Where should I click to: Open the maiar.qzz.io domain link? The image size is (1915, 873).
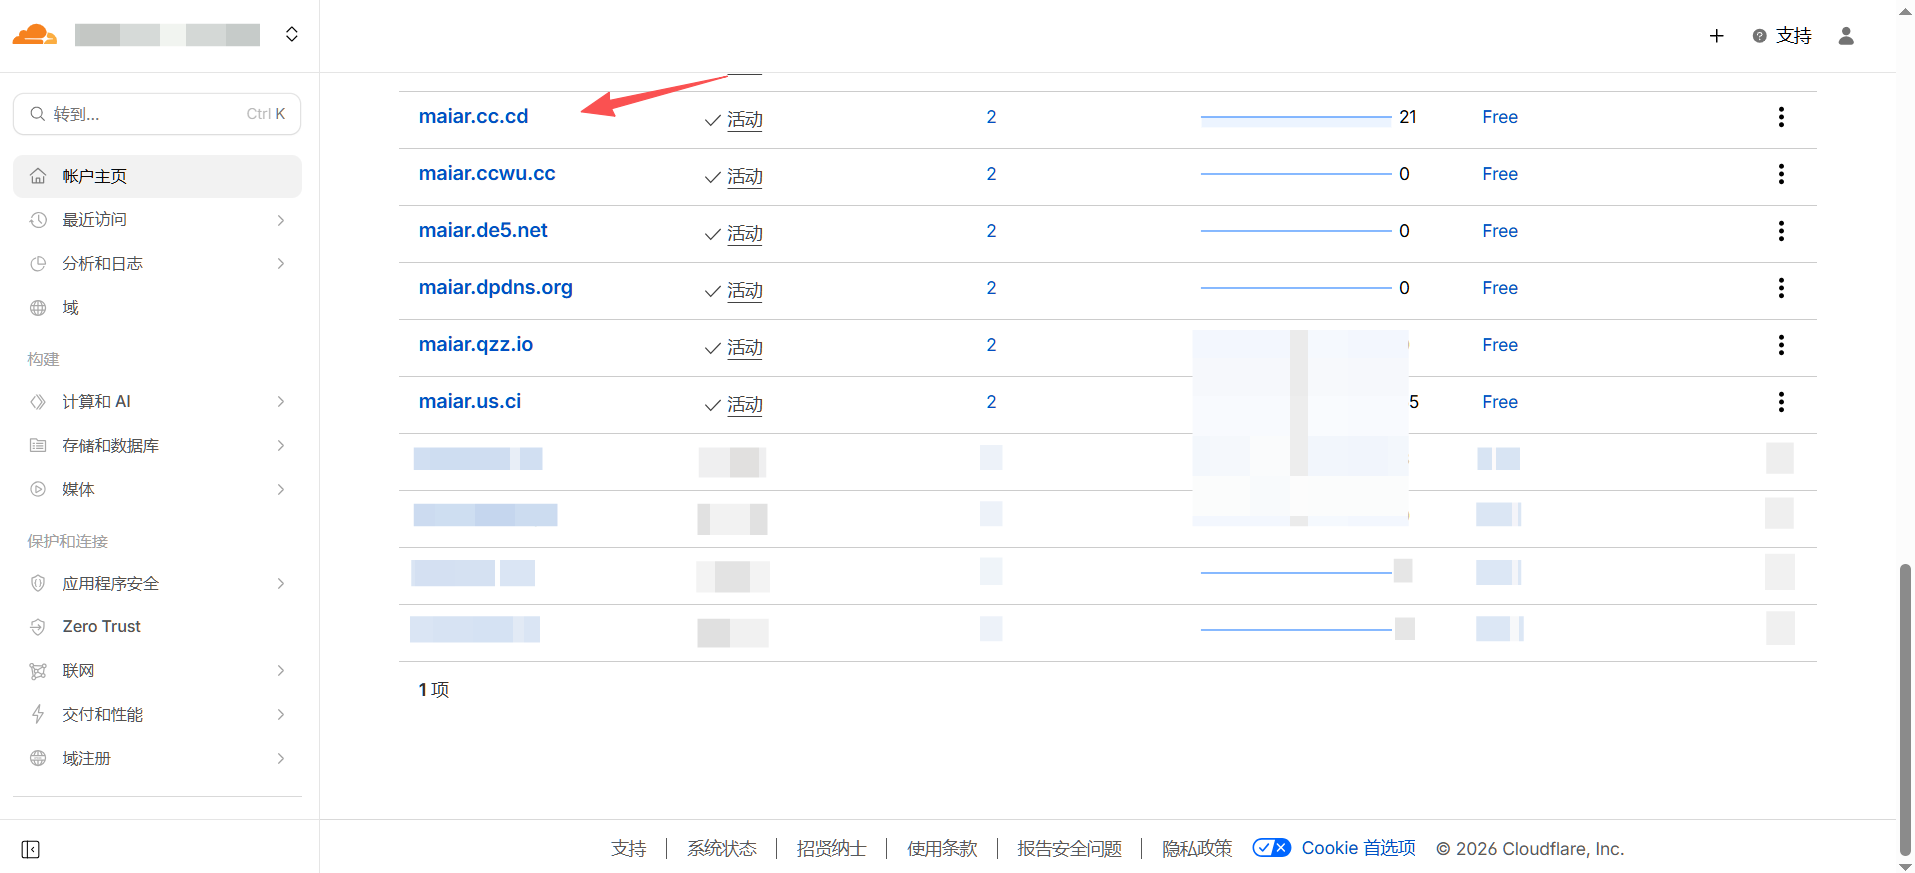[476, 345]
